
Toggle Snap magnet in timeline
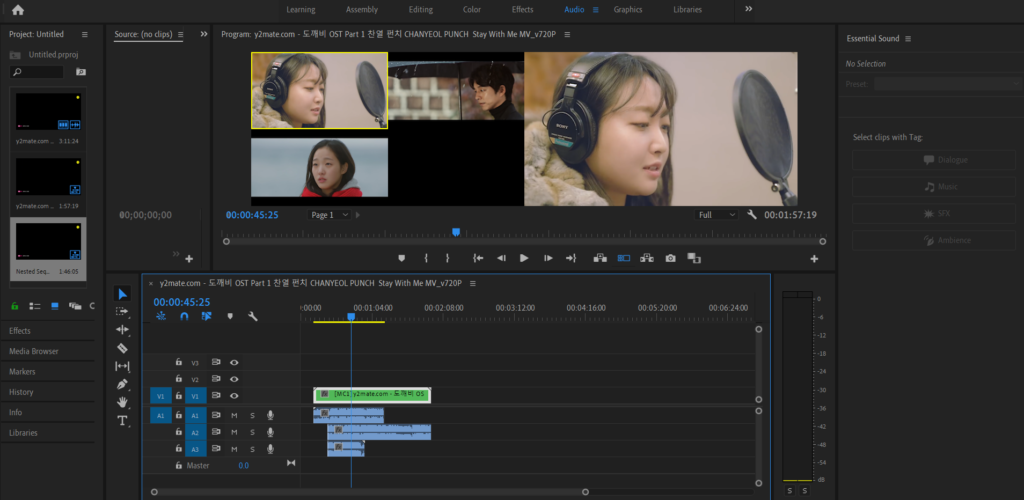click(184, 316)
